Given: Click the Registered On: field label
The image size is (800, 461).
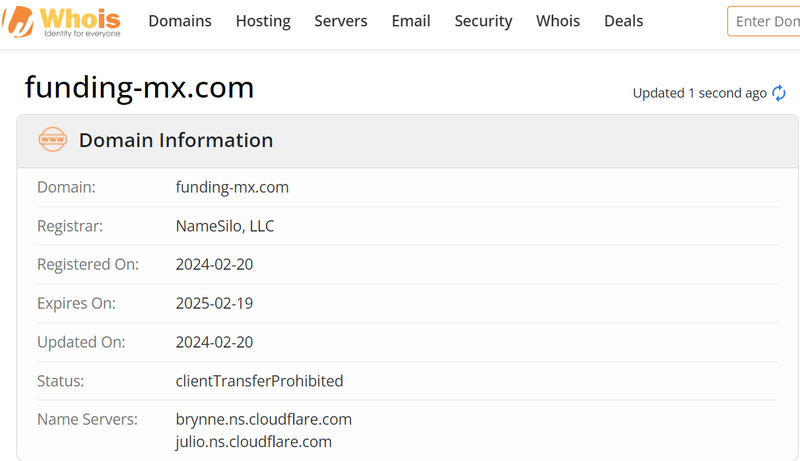Looking at the screenshot, I should [88, 265].
